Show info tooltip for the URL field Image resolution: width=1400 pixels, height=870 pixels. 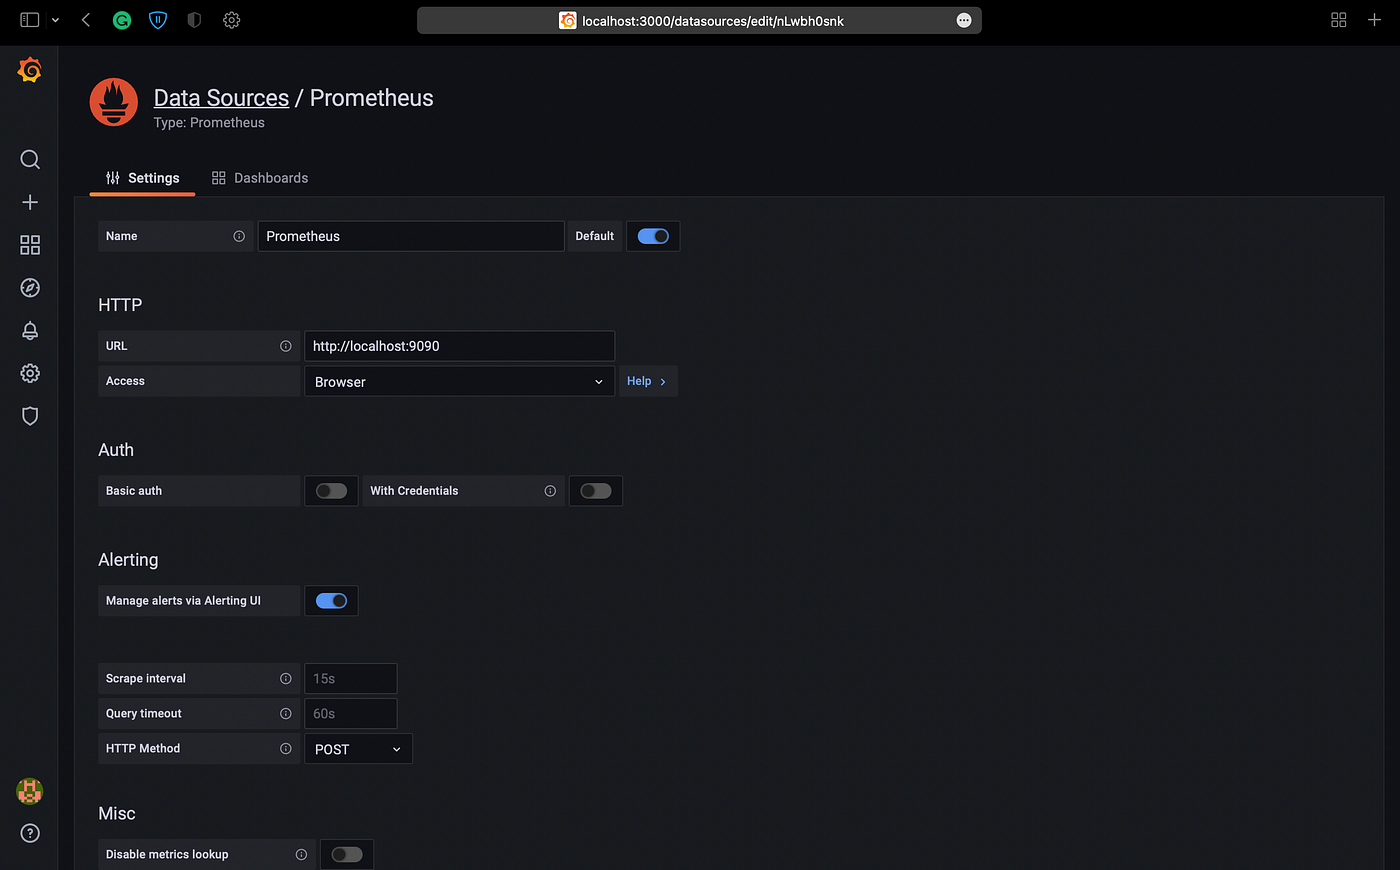point(286,346)
